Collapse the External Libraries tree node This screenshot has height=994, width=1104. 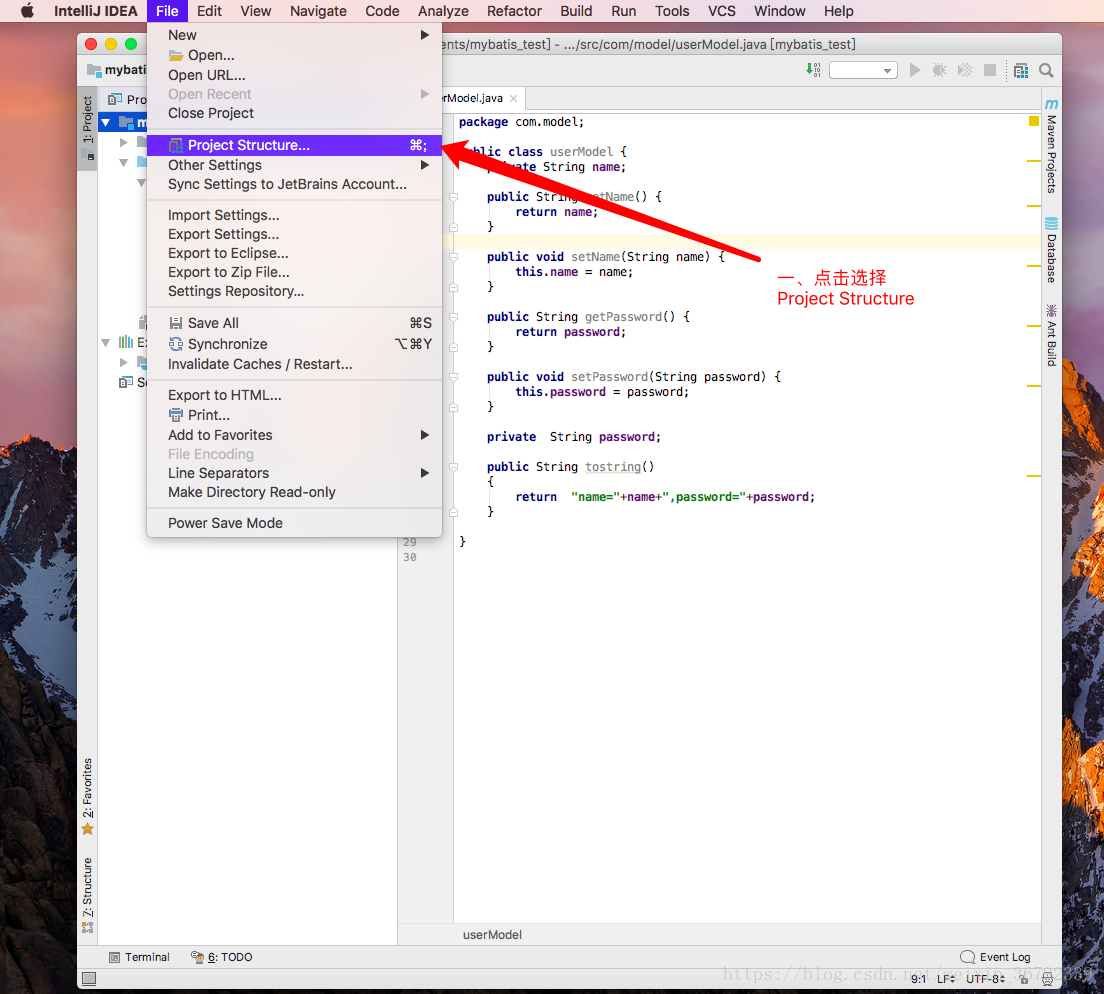[106, 343]
